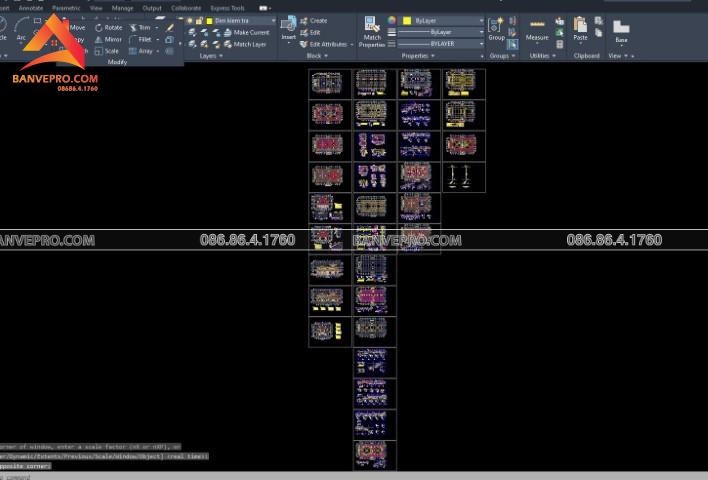Open the Collaborate ribbon tab

(186, 8)
